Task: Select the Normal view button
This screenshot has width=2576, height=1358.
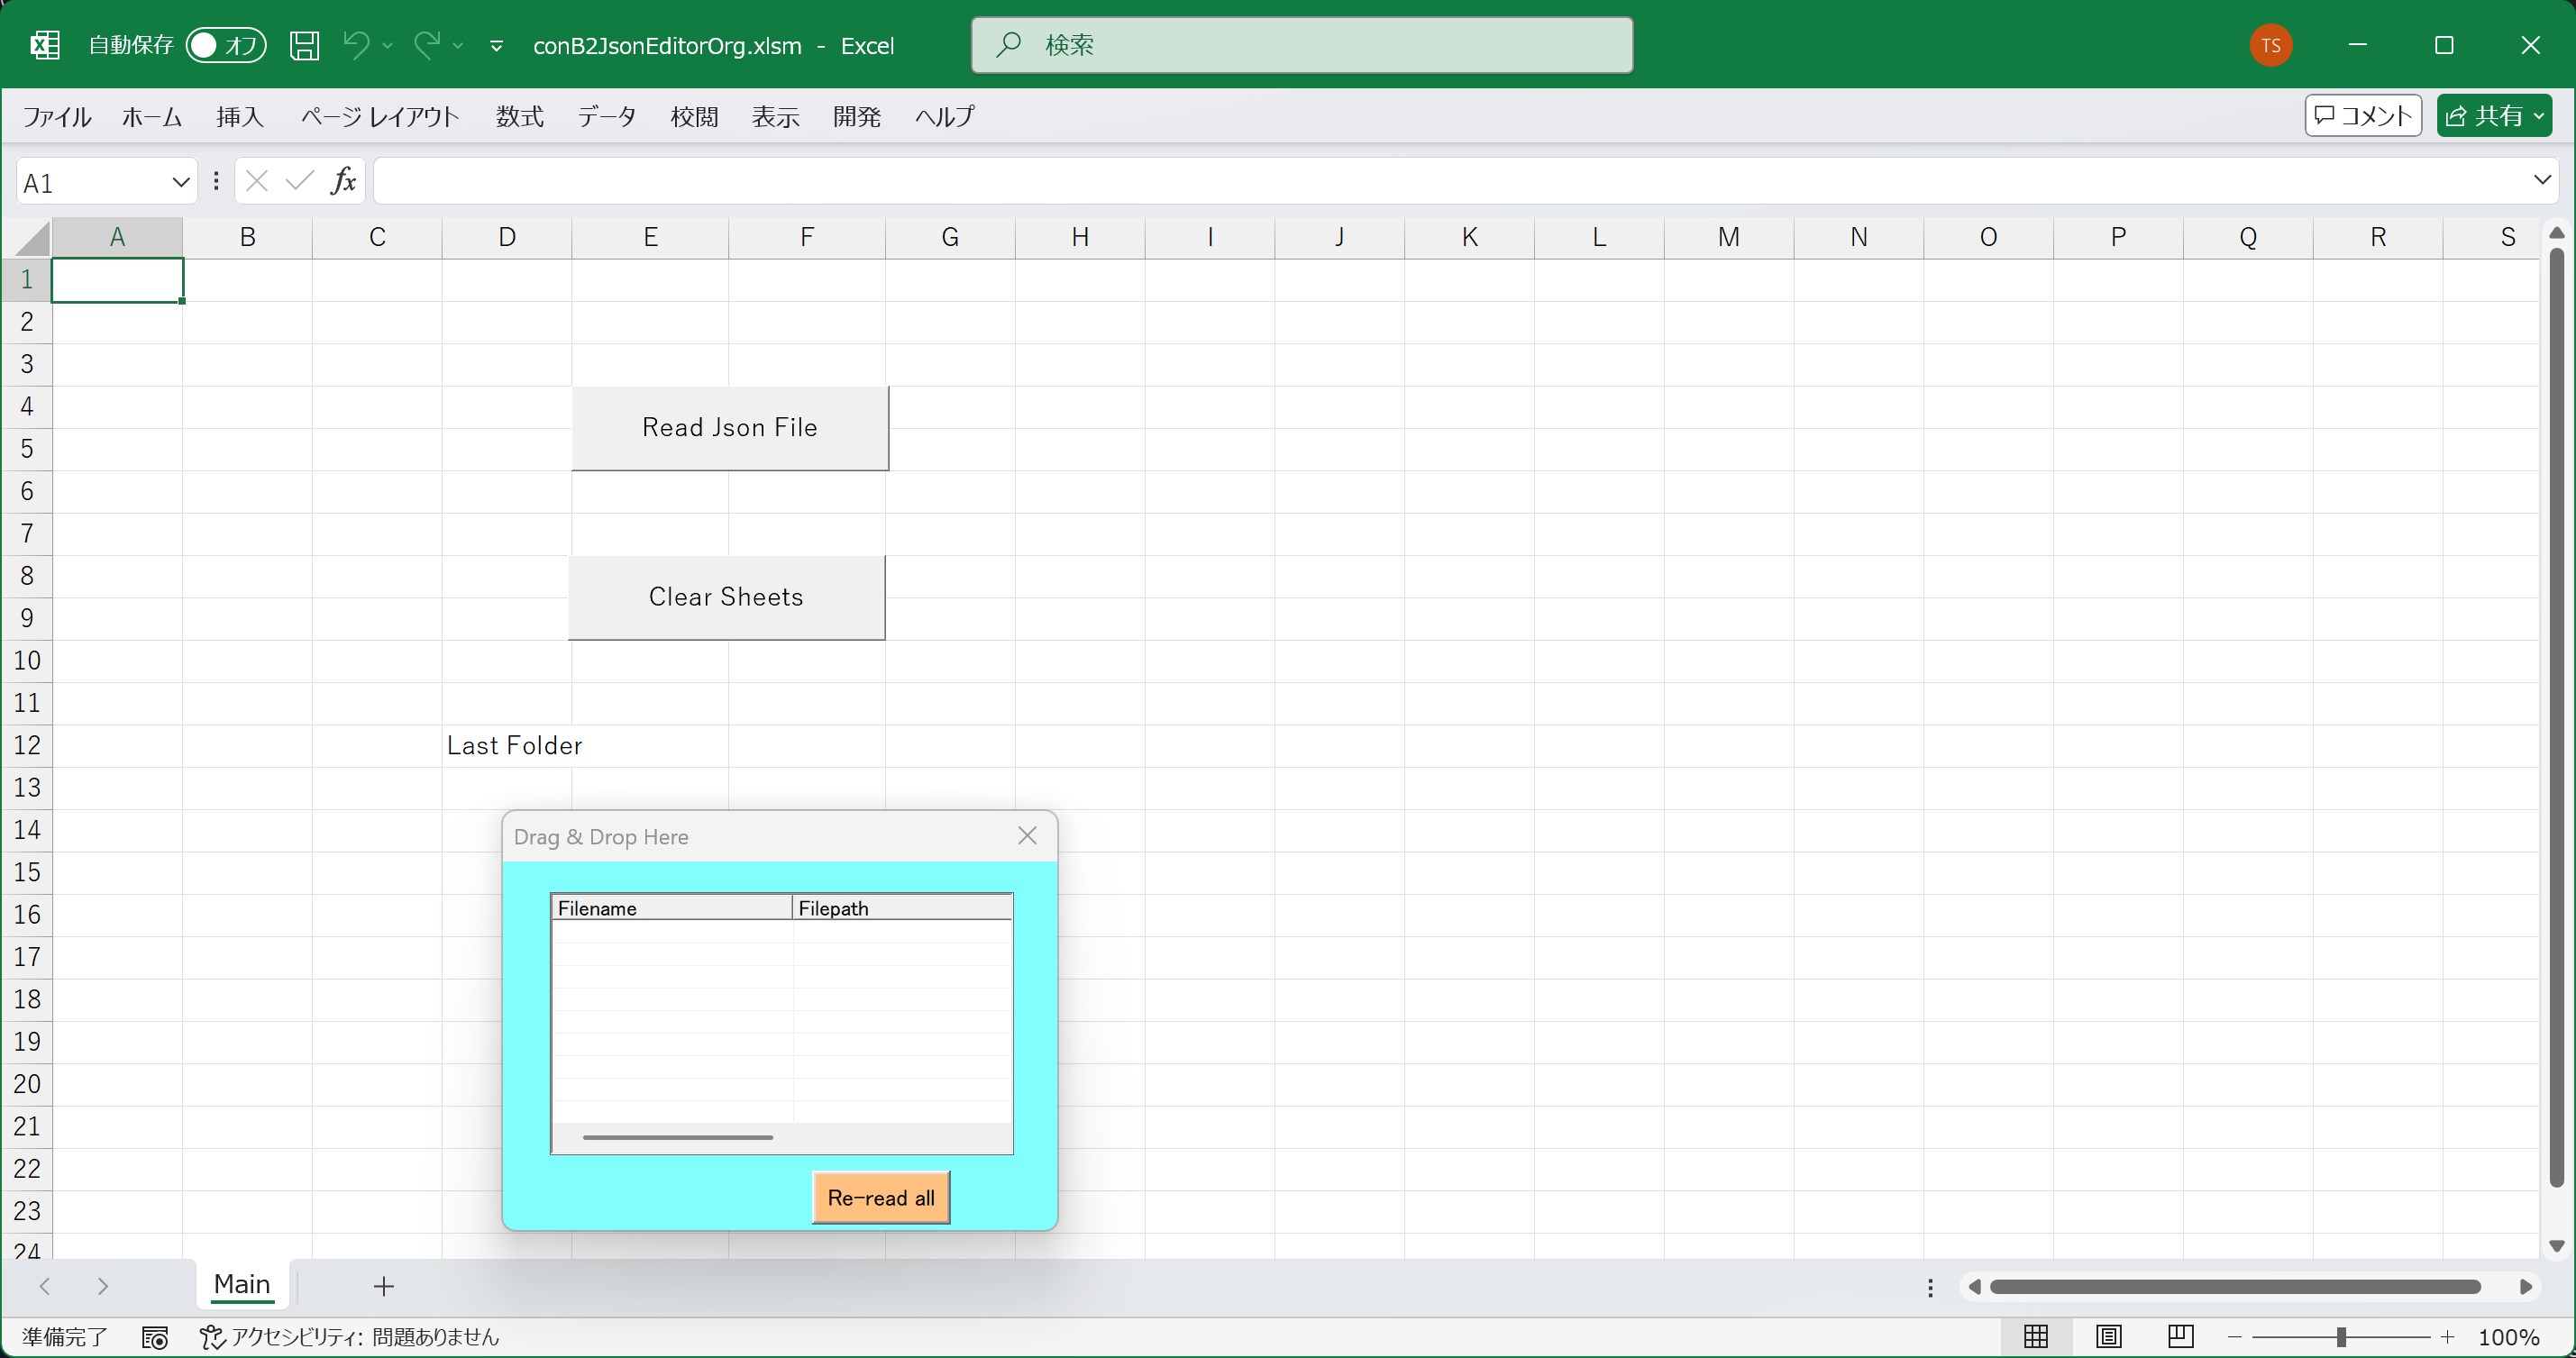Action: (x=2036, y=1336)
